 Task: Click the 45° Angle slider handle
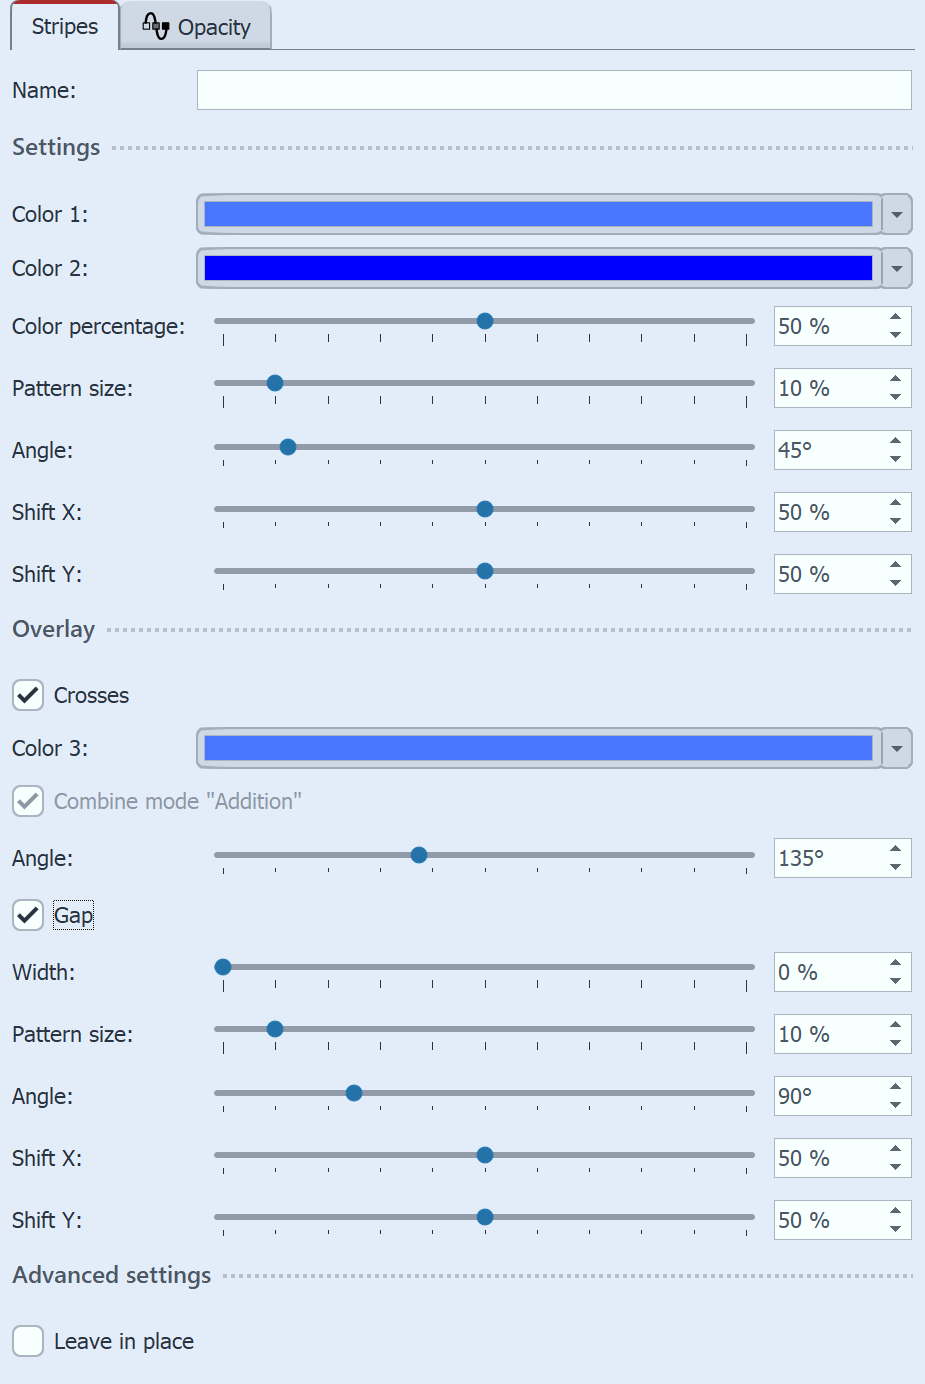[288, 447]
